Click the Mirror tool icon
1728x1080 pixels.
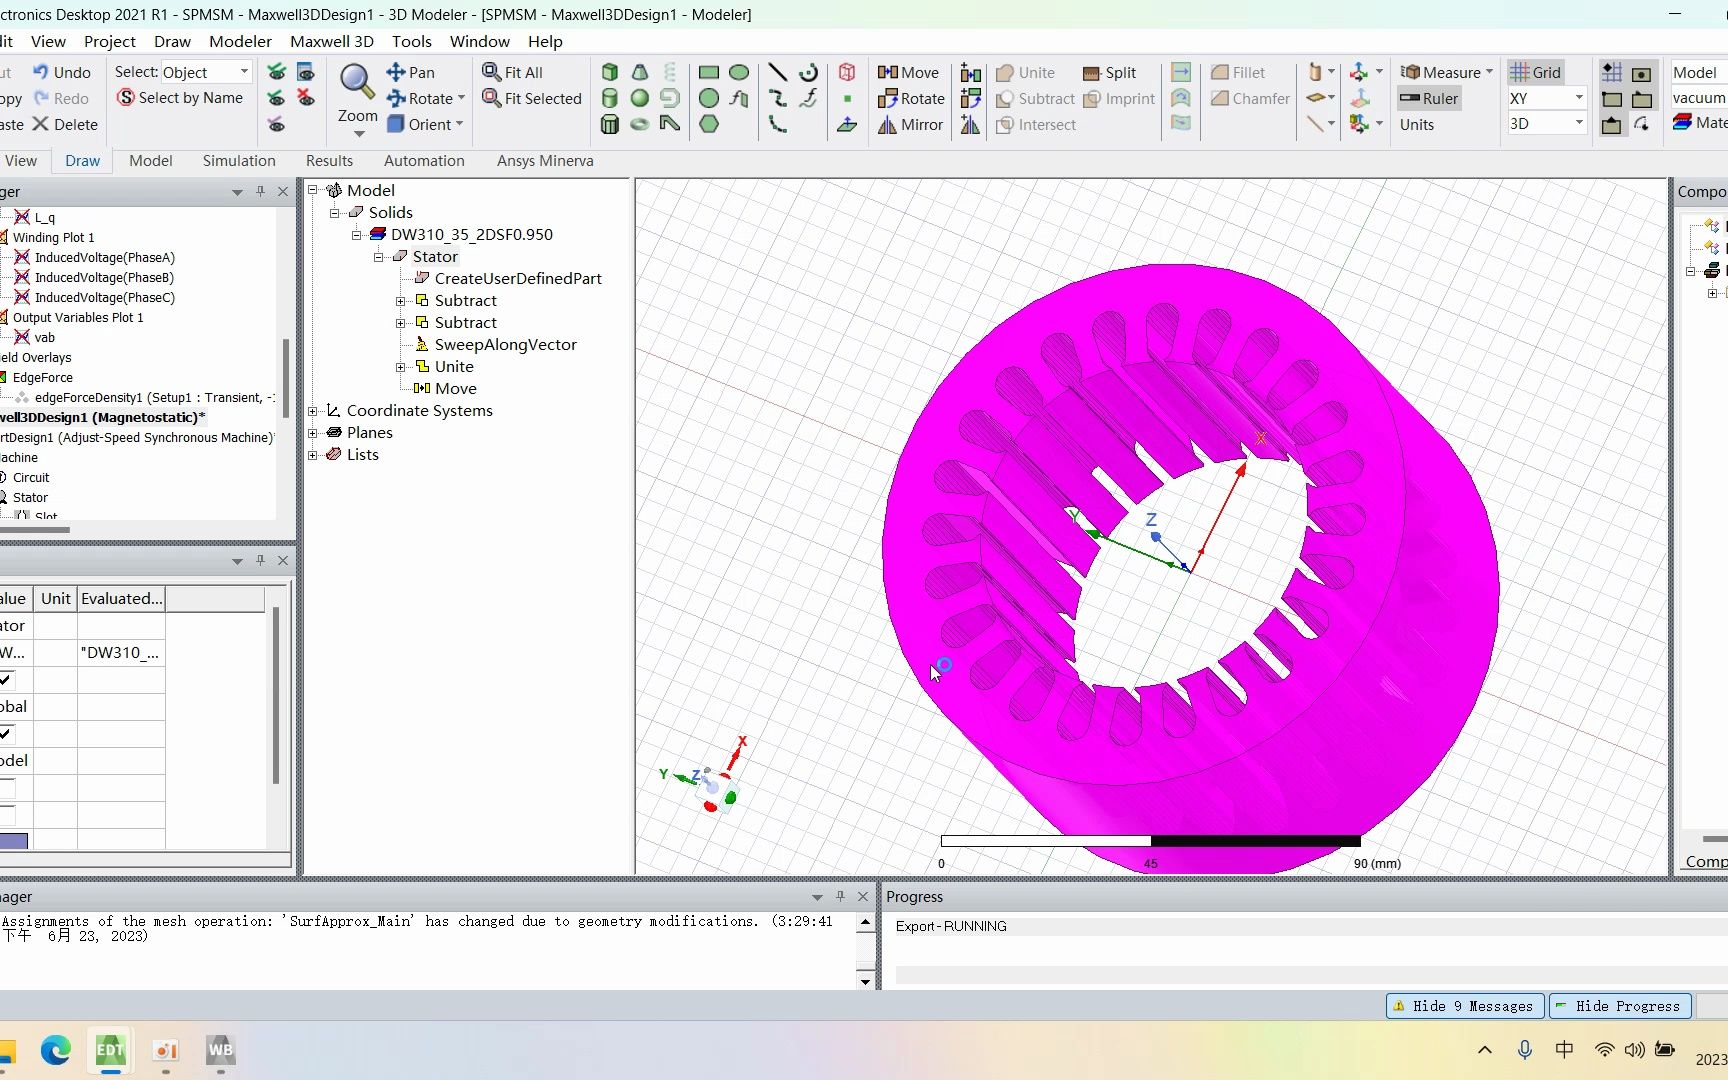[x=910, y=125]
